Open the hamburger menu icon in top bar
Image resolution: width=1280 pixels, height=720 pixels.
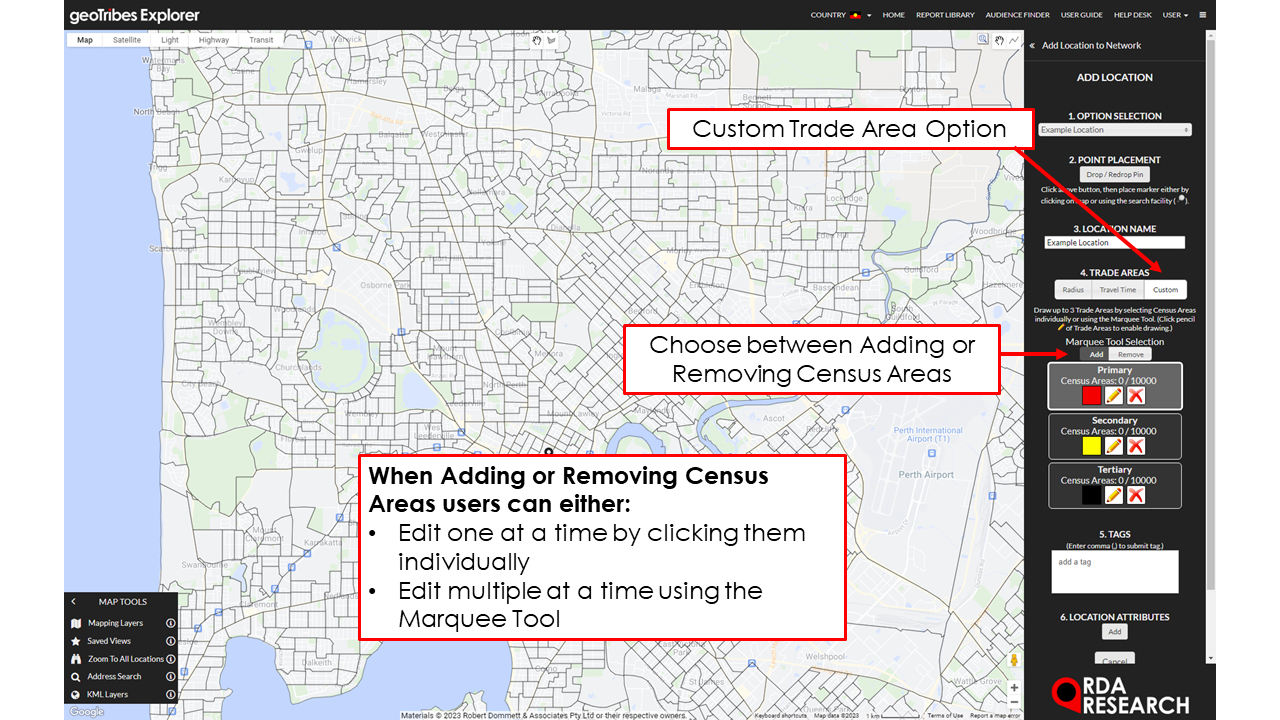pyautogui.click(x=1202, y=15)
